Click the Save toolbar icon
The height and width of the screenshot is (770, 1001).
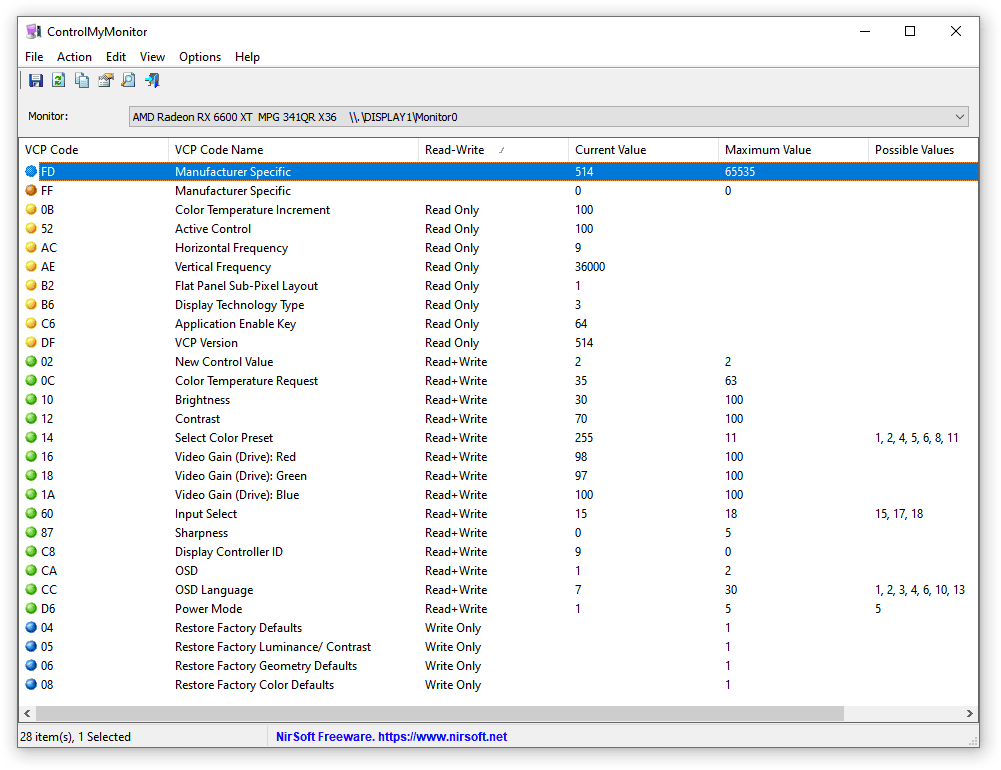tap(36, 80)
